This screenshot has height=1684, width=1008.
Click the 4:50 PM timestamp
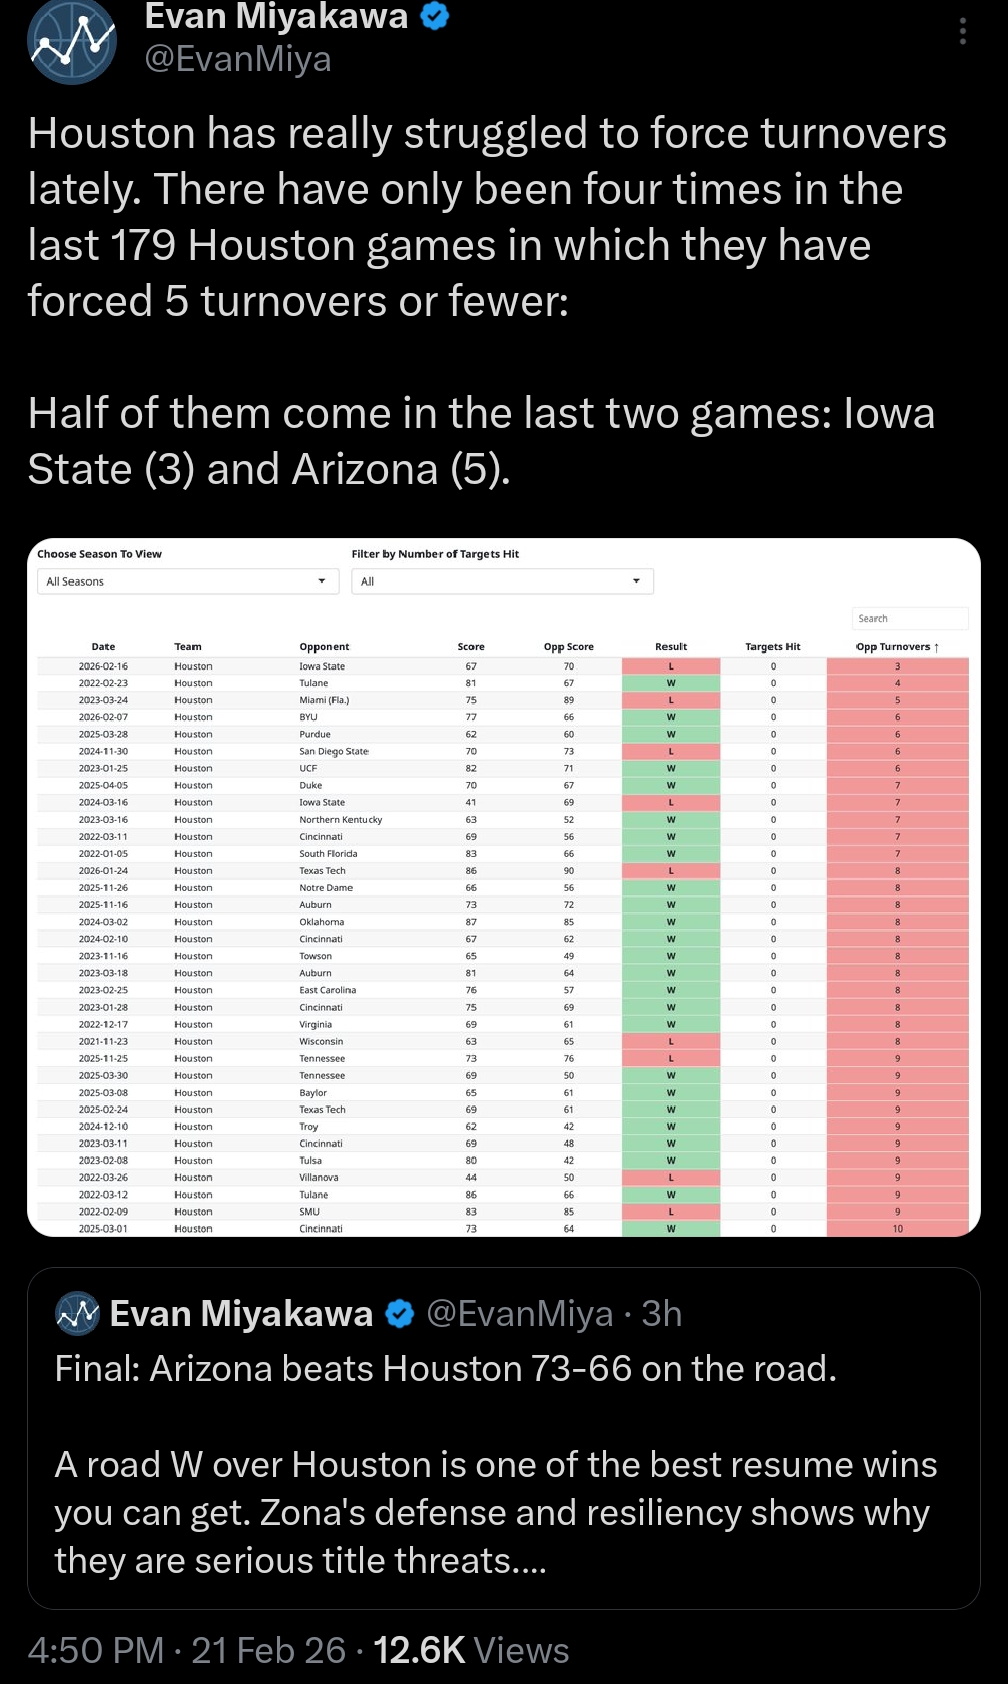click(96, 1650)
